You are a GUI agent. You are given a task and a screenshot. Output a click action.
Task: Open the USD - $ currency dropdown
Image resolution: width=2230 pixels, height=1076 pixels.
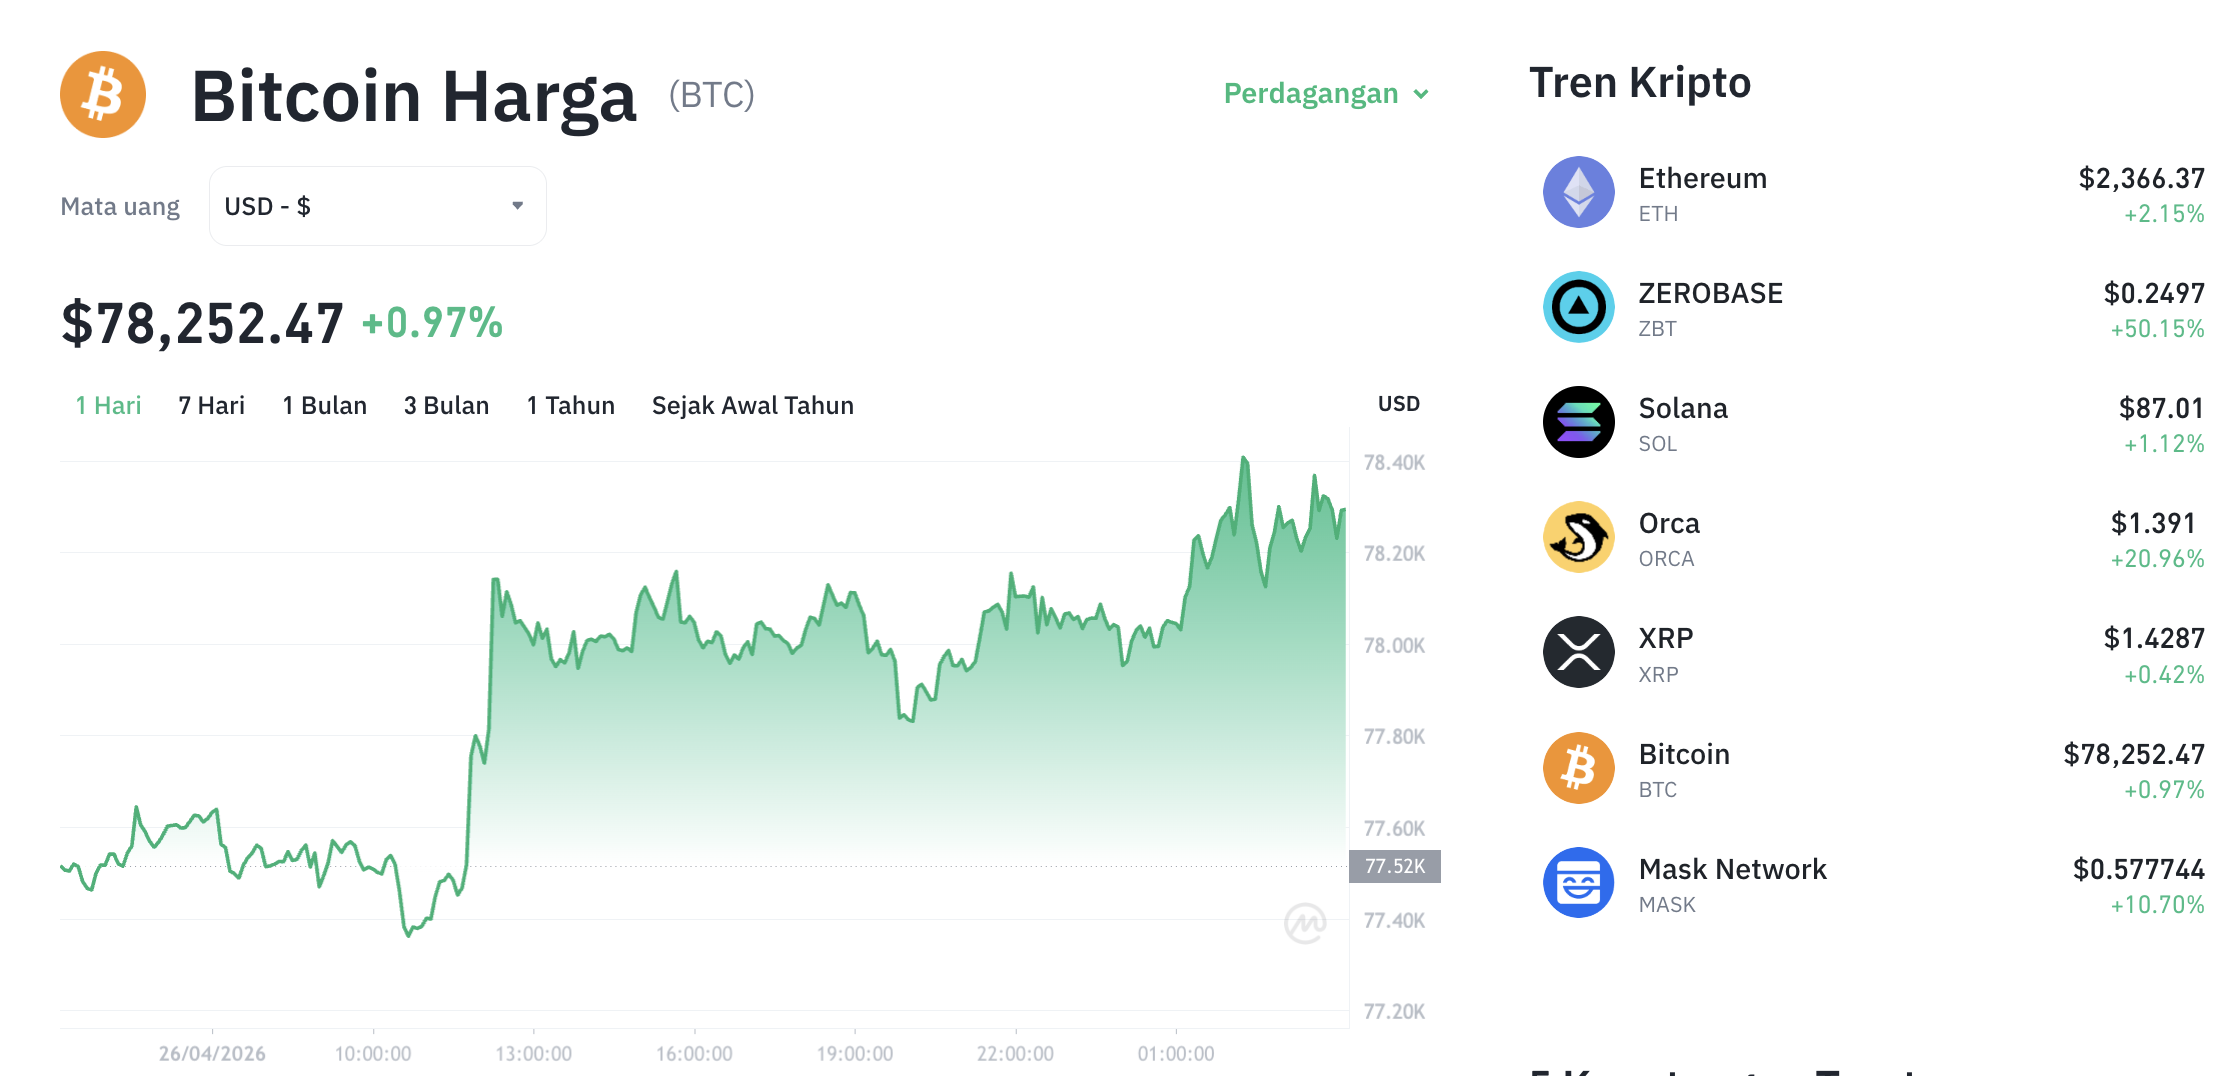coord(377,205)
